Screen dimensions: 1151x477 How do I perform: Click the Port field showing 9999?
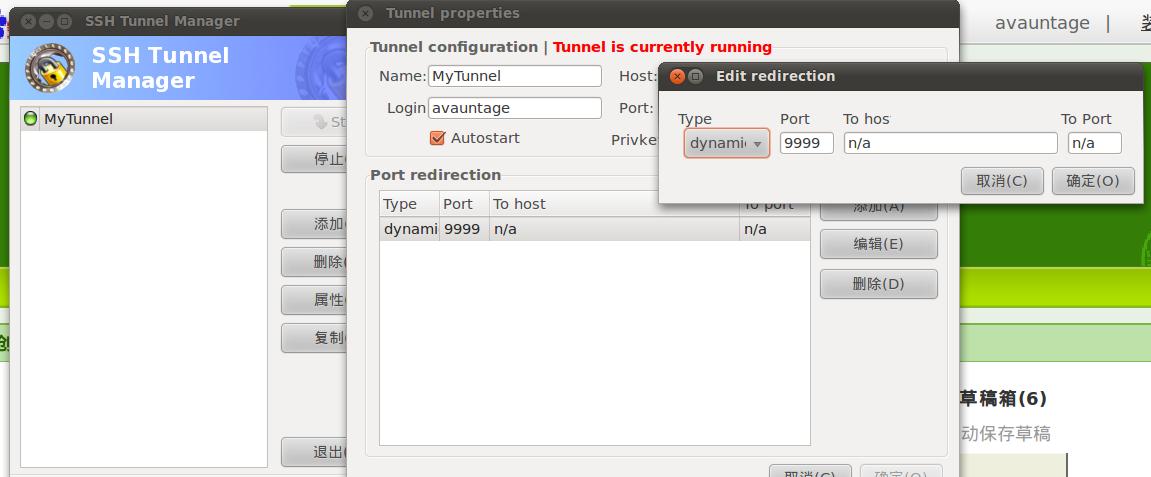pyautogui.click(x=806, y=143)
